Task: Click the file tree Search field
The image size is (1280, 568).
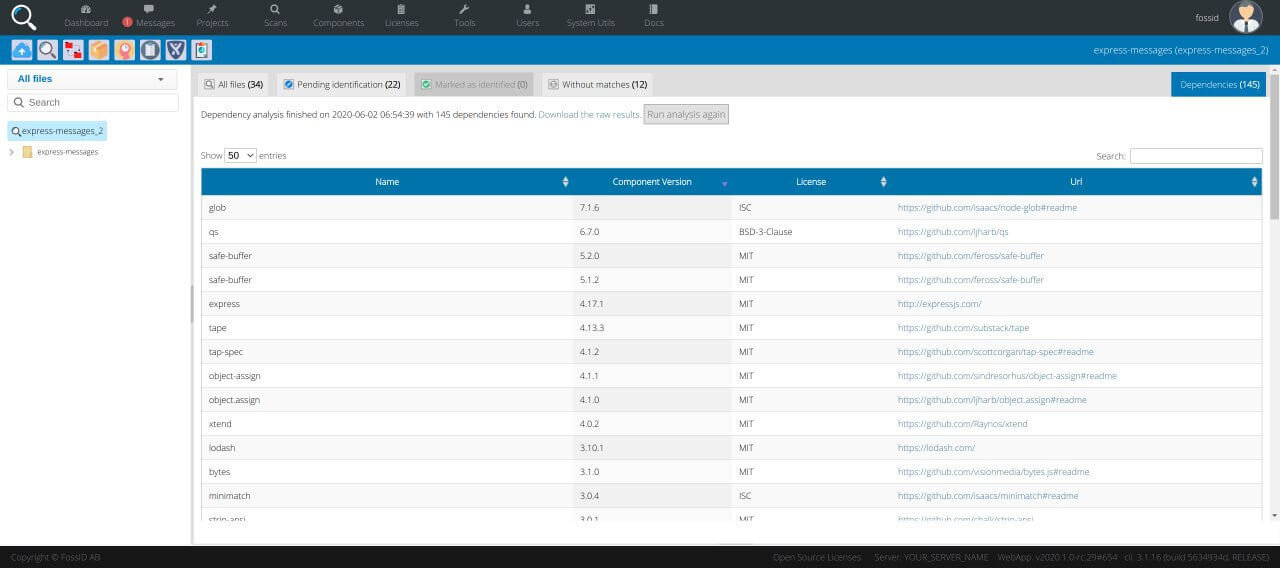Action: point(93,102)
